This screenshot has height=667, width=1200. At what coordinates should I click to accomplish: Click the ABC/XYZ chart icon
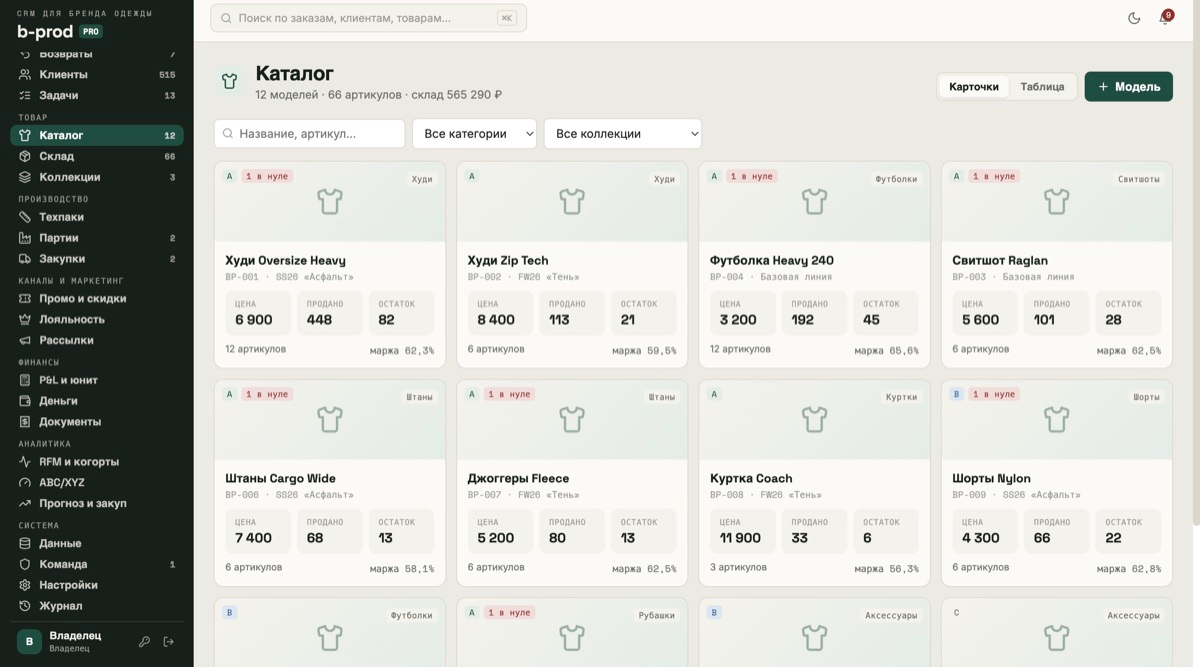click(x=25, y=482)
